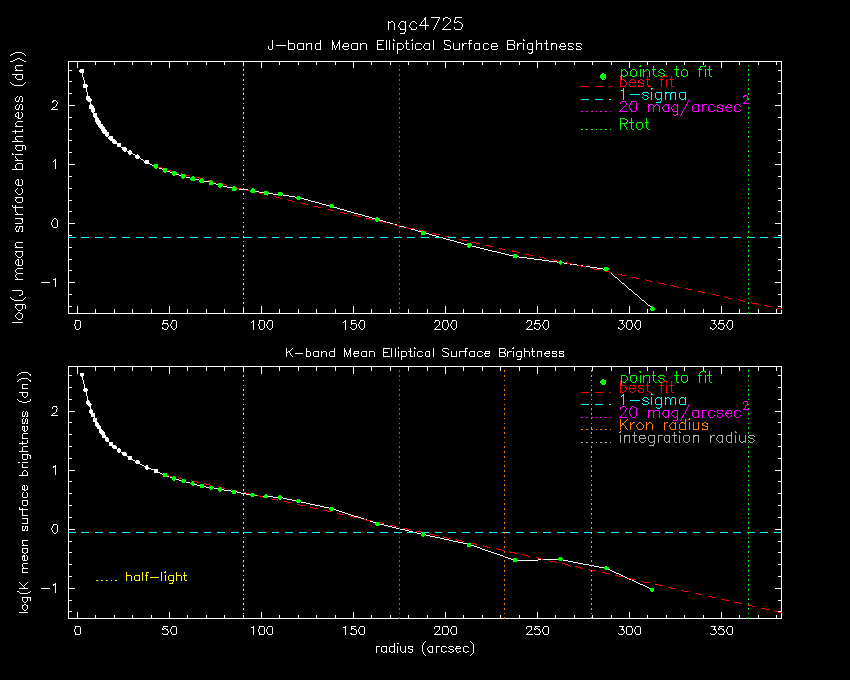Click the 1-sigma legend entry in J-band plot

point(653,95)
